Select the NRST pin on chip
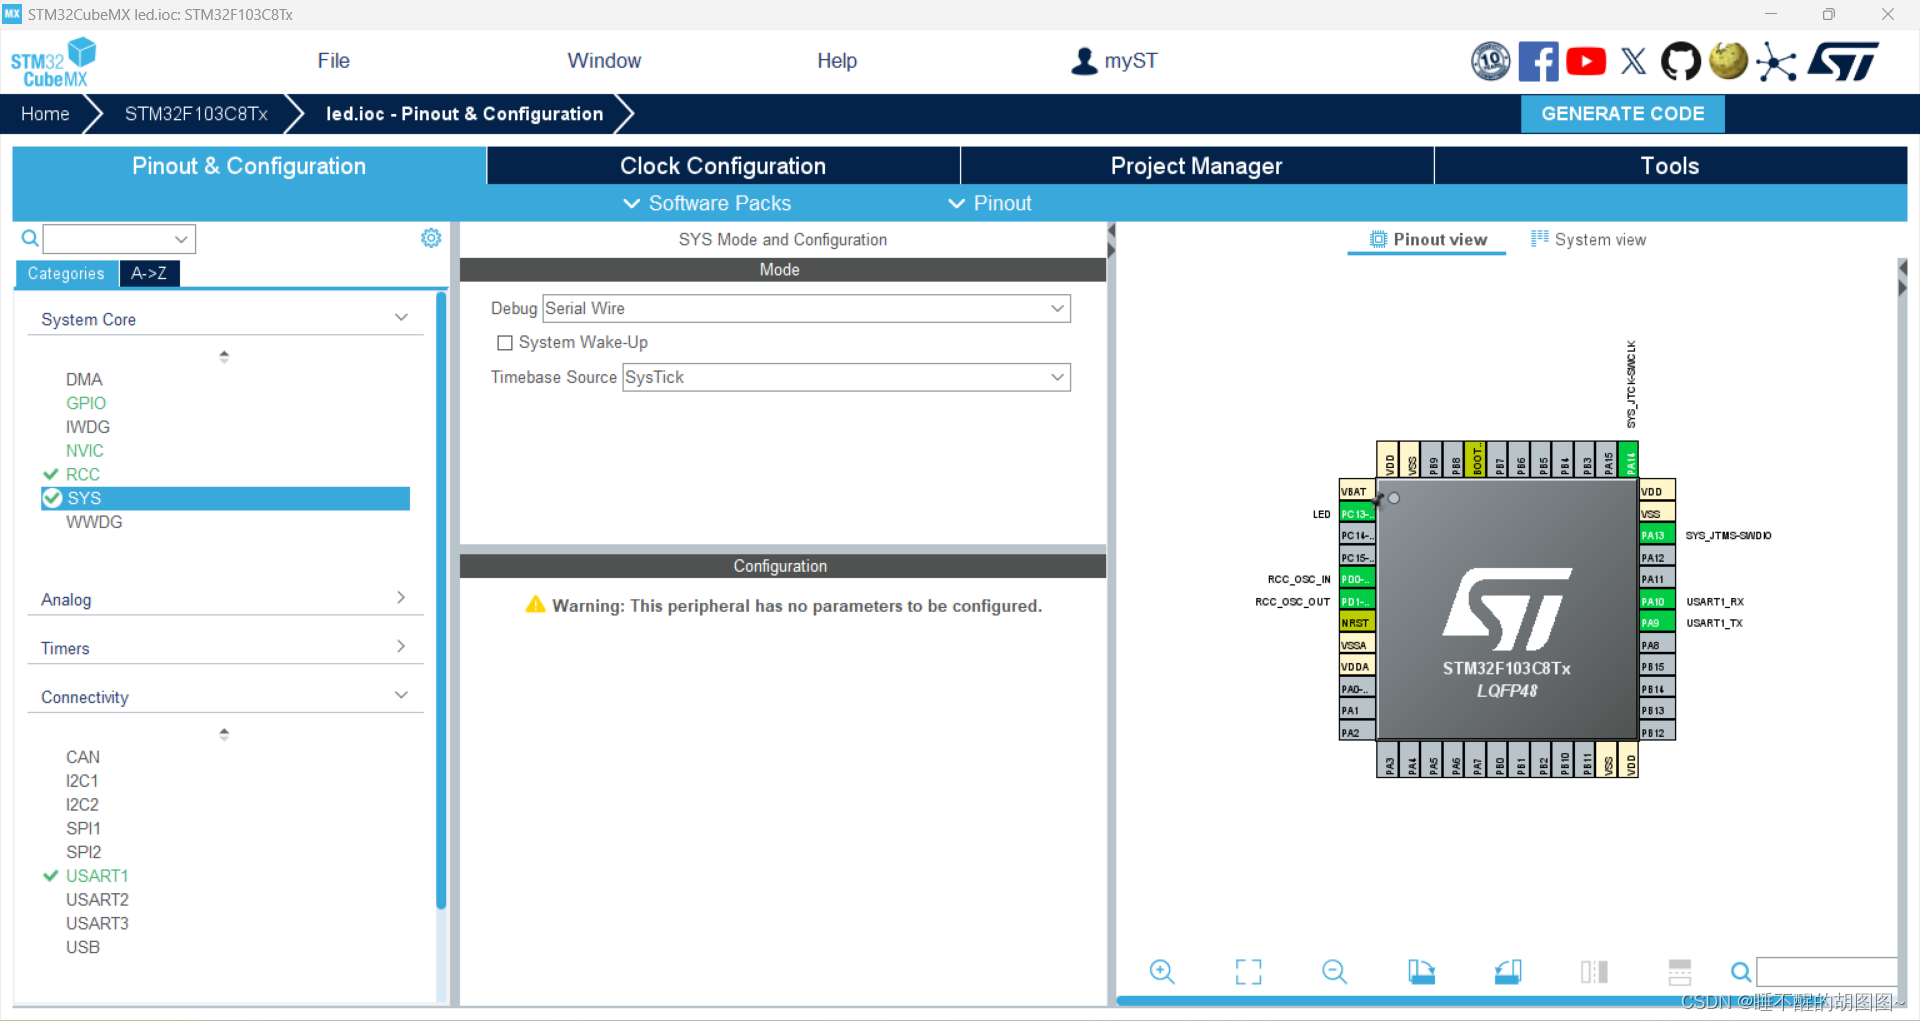Image resolution: width=1920 pixels, height=1021 pixels. pos(1357,622)
